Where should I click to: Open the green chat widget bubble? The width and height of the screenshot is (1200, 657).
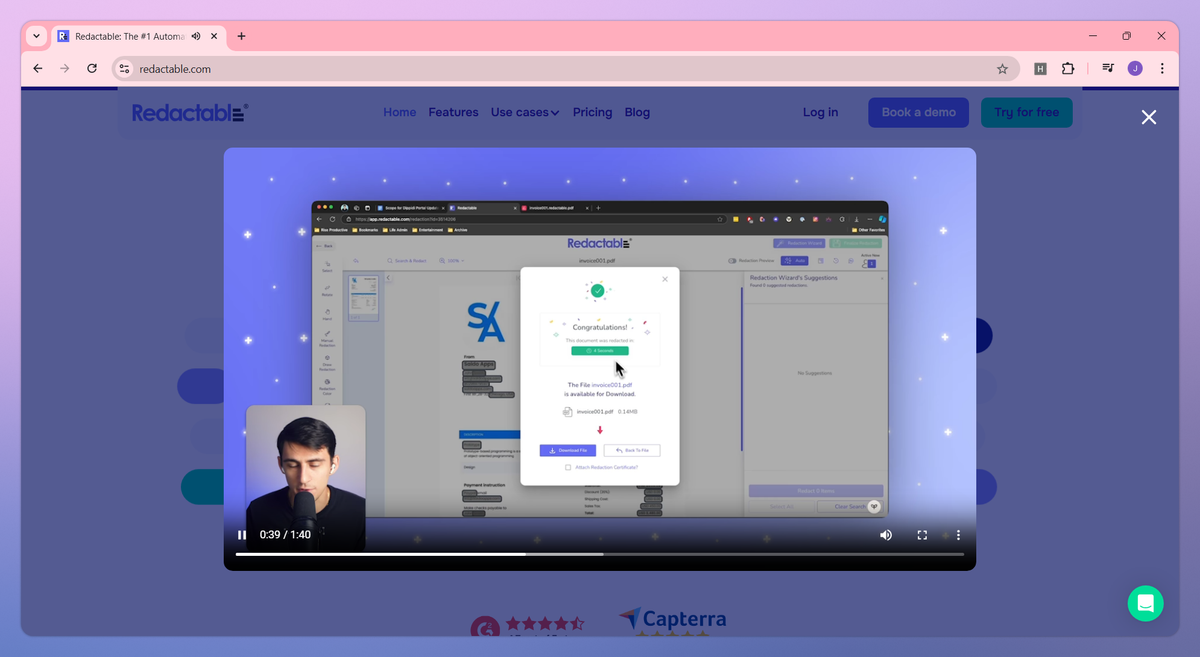(x=1146, y=603)
